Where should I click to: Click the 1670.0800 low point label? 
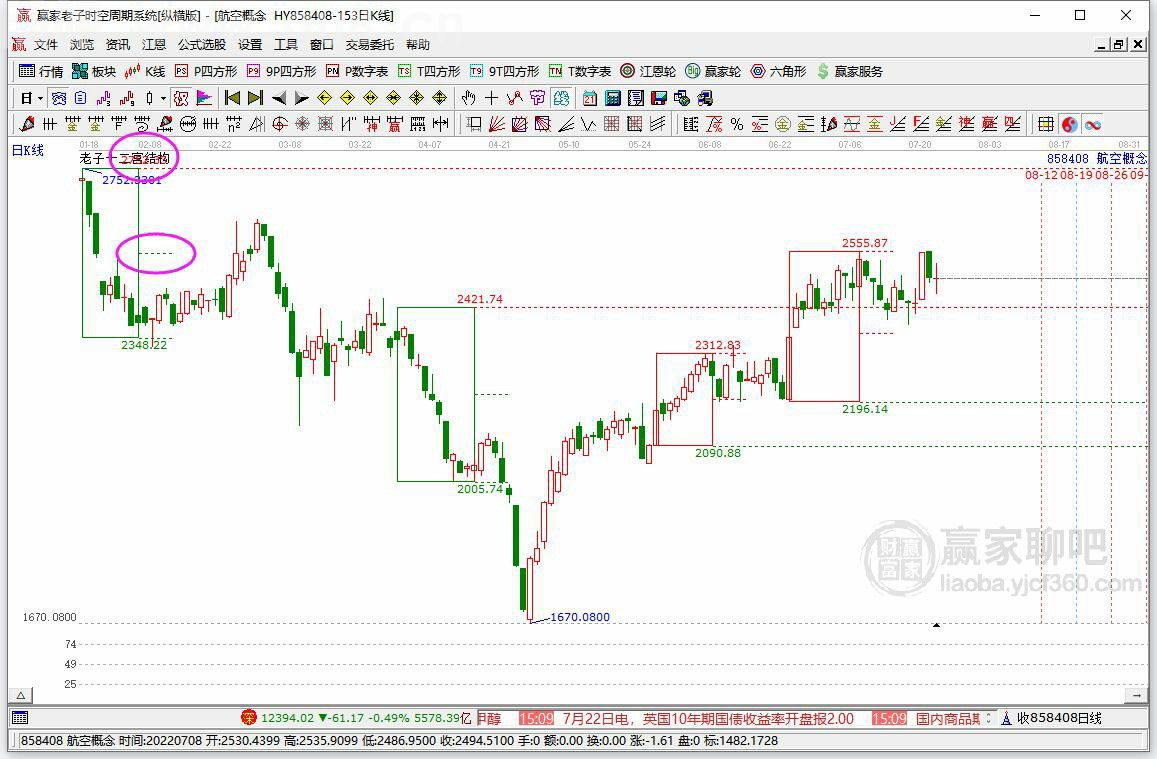click(x=580, y=617)
